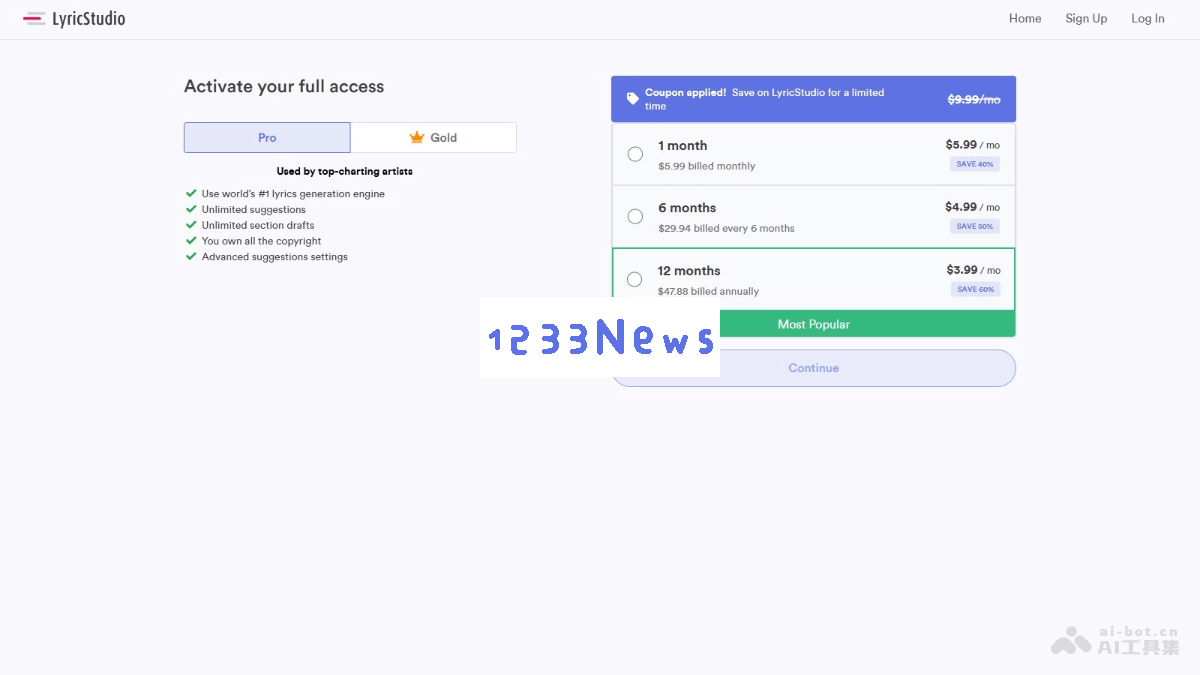Select the 6 months plan radio button

tap(635, 216)
